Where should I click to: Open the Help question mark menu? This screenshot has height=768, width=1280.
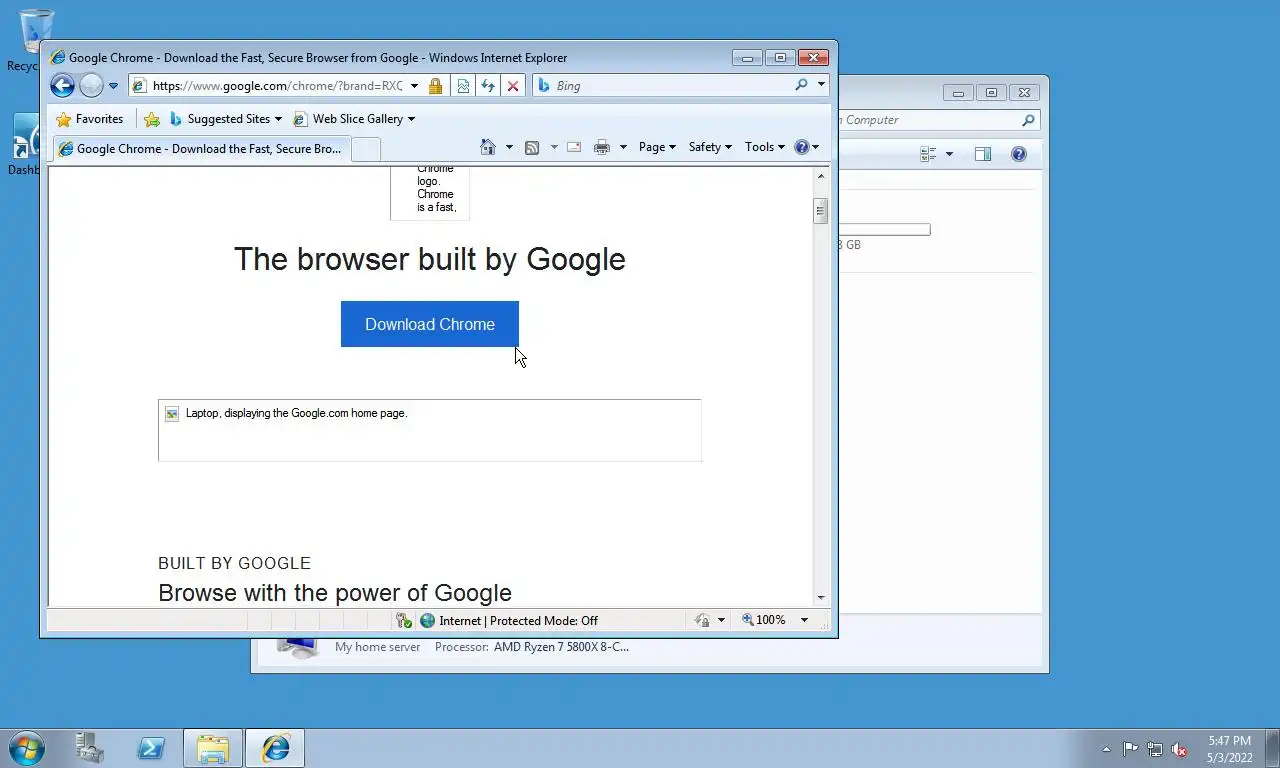[x=806, y=147]
